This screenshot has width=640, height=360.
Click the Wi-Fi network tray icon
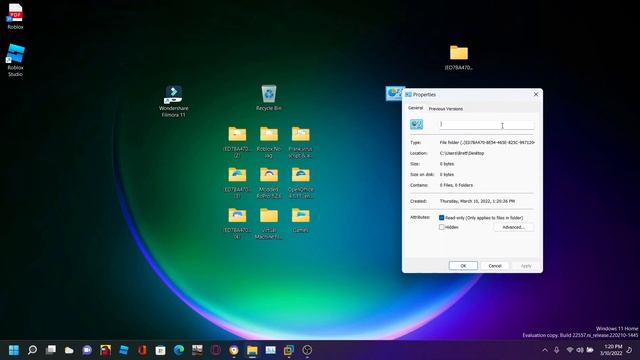(x=570, y=350)
